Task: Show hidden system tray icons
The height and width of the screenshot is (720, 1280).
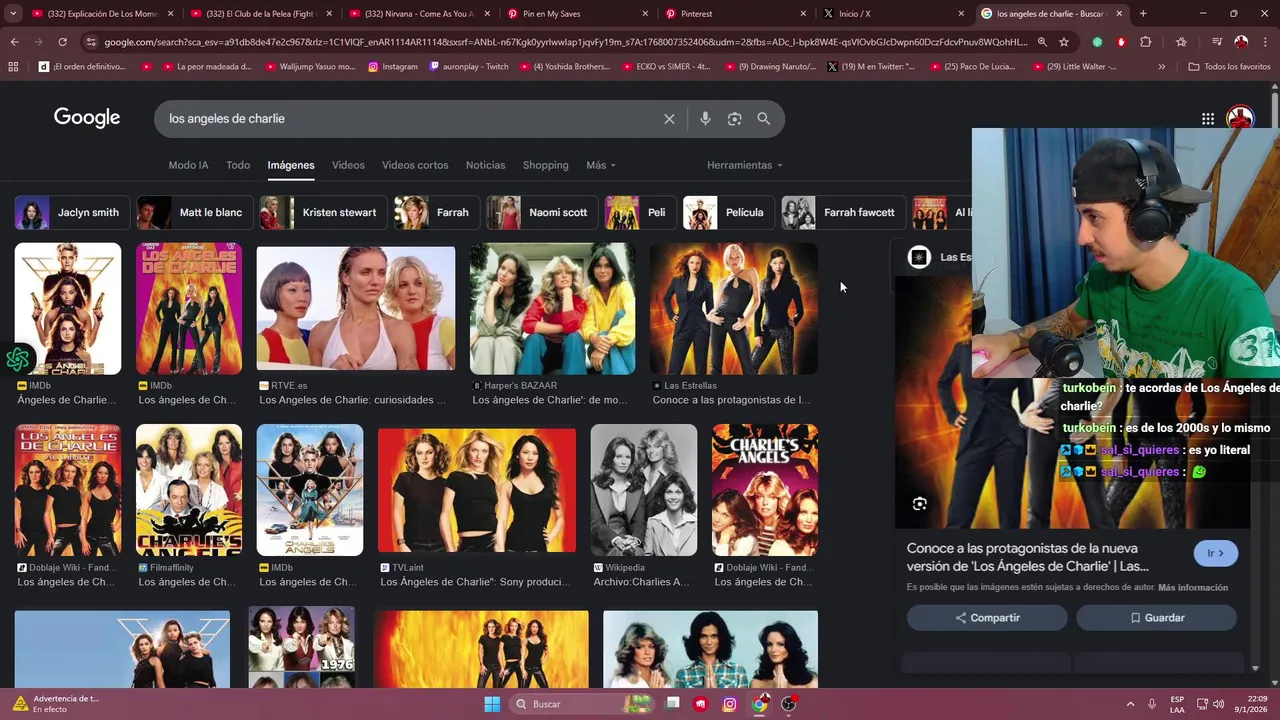Action: click(x=1130, y=704)
